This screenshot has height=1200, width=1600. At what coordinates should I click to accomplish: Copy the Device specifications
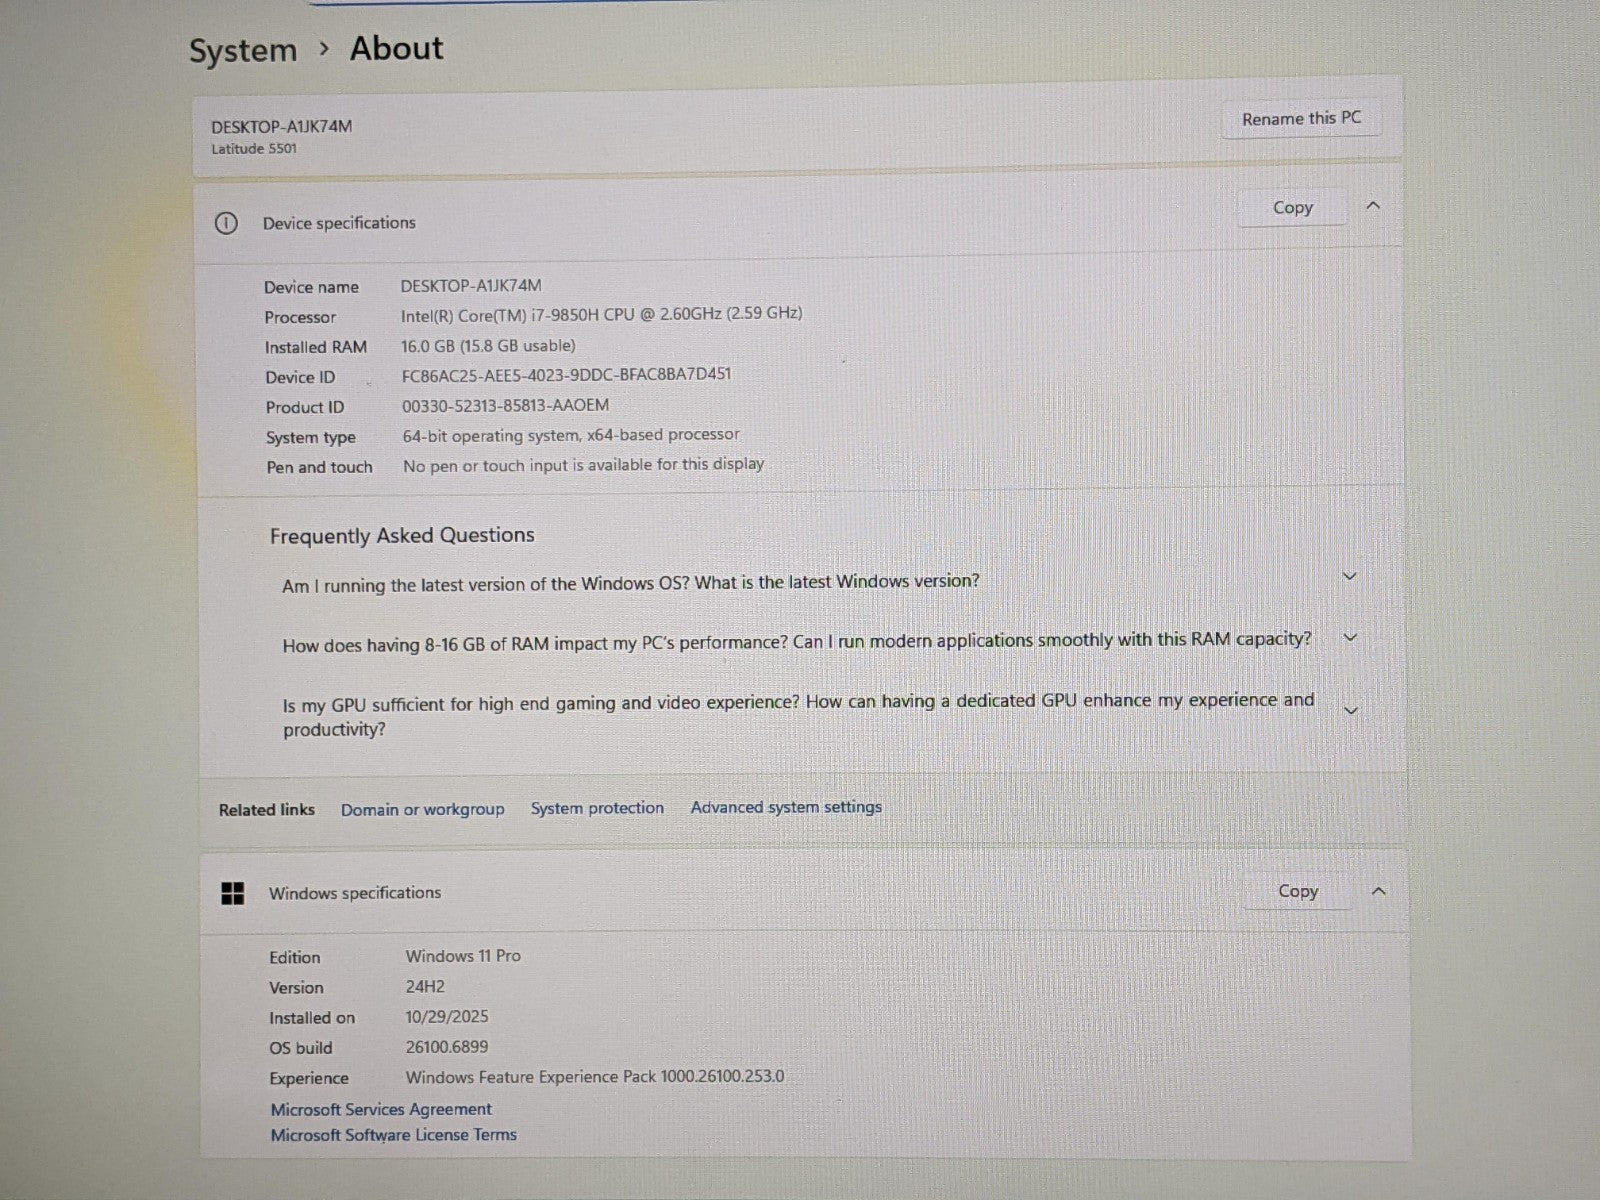[x=1292, y=208]
